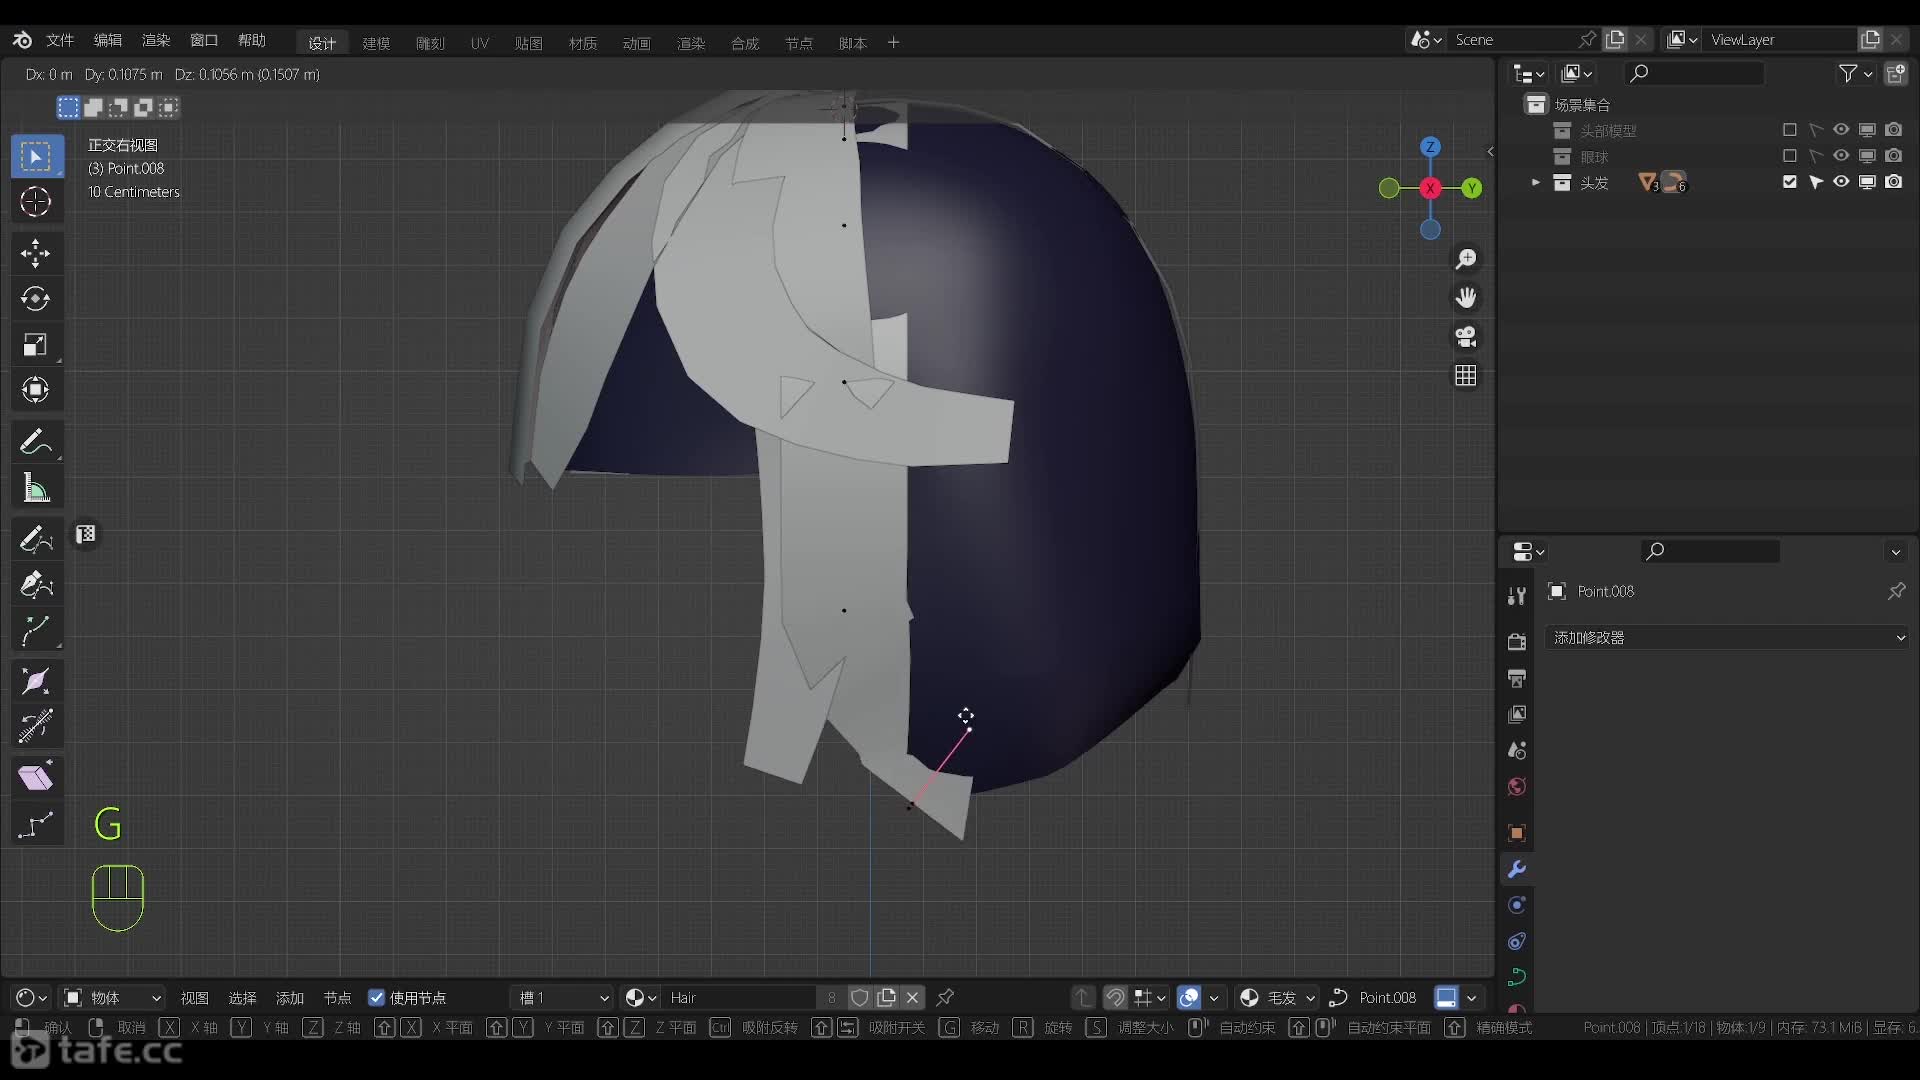
Task: Pin the node tree with pin icon
Action: [945, 997]
